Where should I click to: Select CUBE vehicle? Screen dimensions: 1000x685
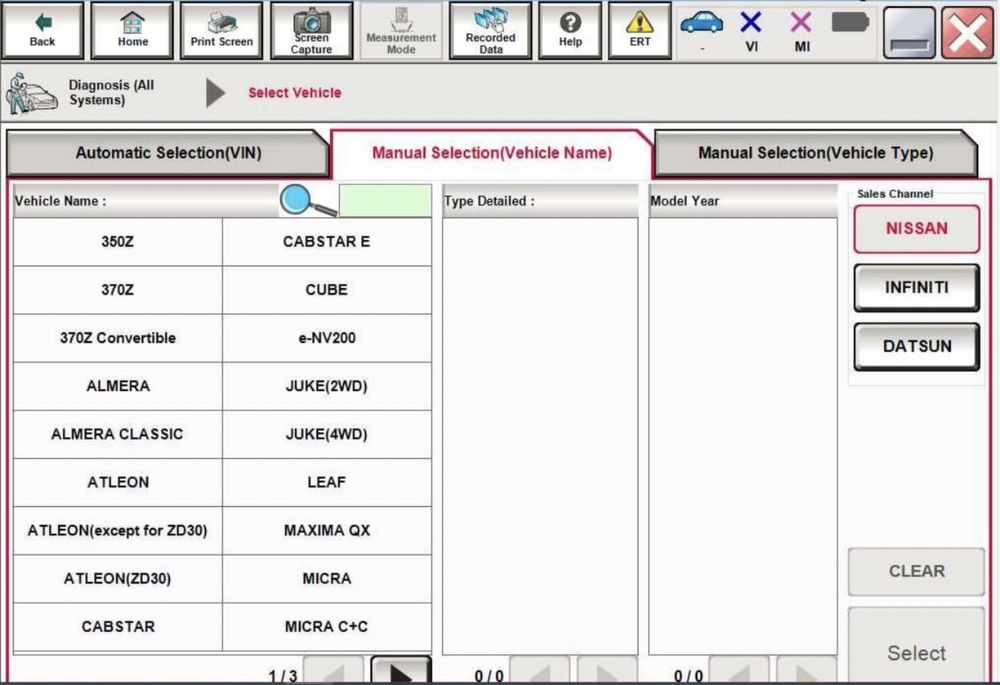point(327,290)
